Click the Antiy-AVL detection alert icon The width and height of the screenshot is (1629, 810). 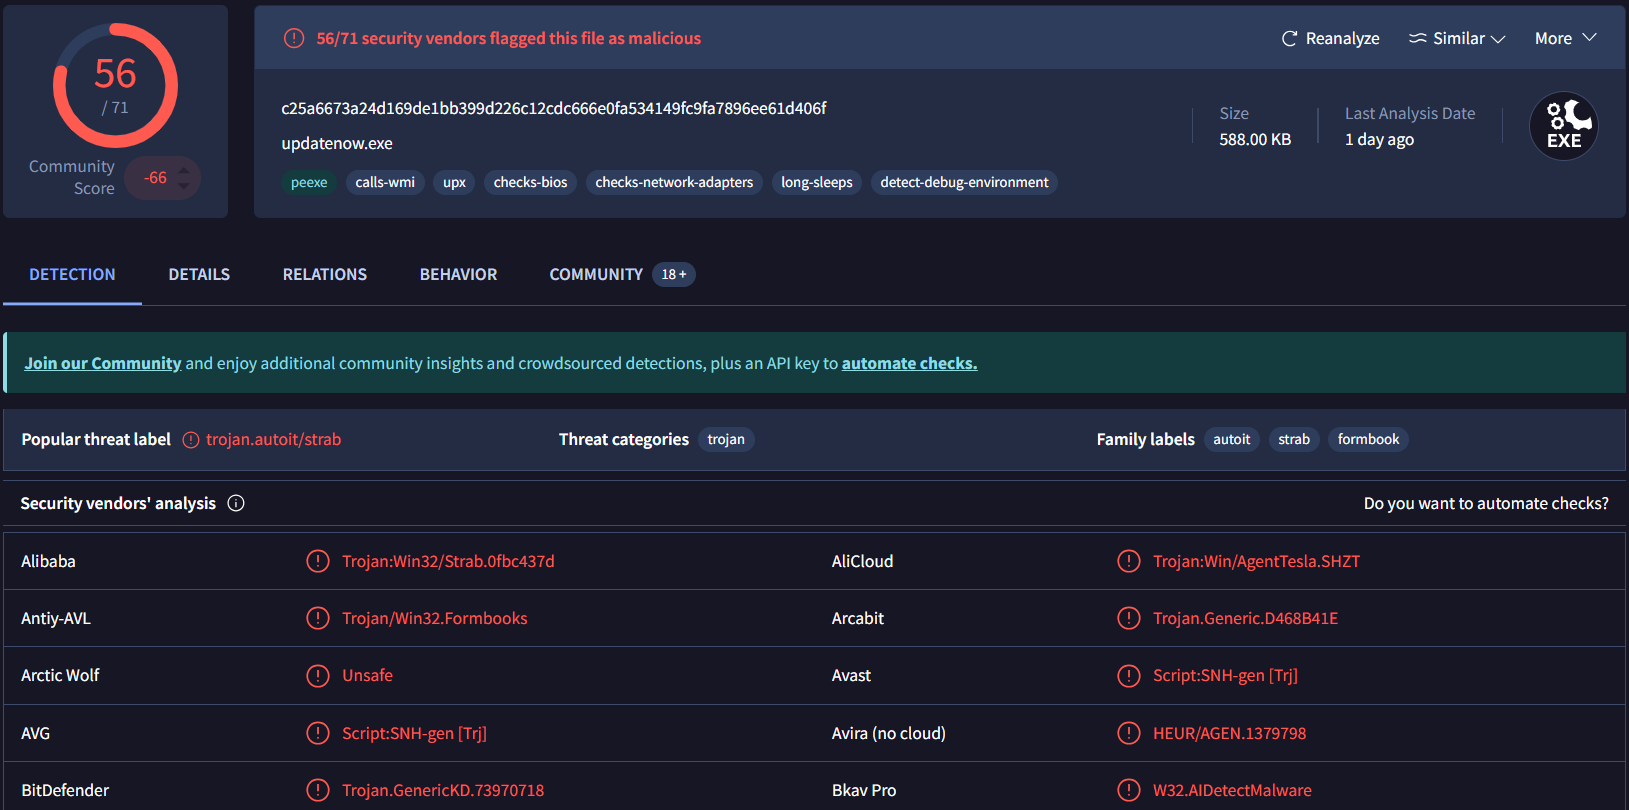coord(317,618)
